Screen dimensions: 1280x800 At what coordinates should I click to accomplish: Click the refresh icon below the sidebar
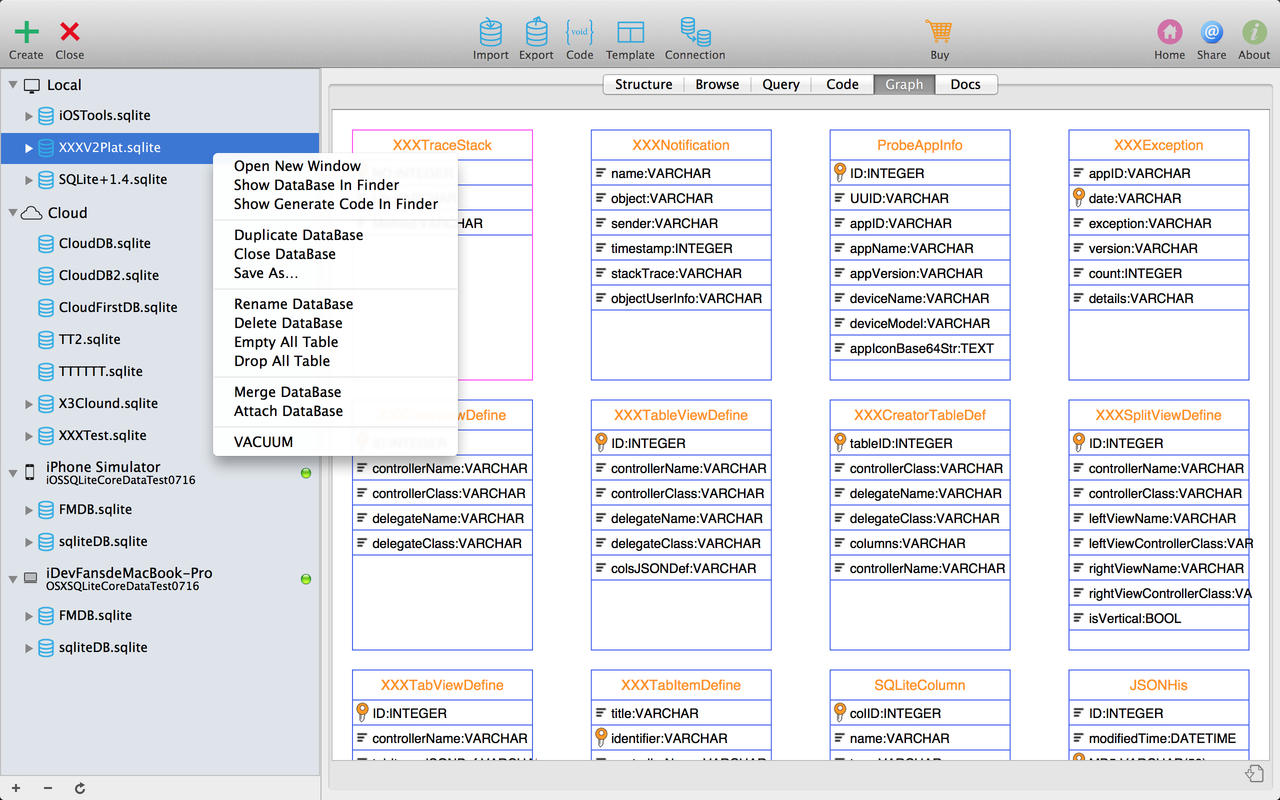[x=80, y=789]
